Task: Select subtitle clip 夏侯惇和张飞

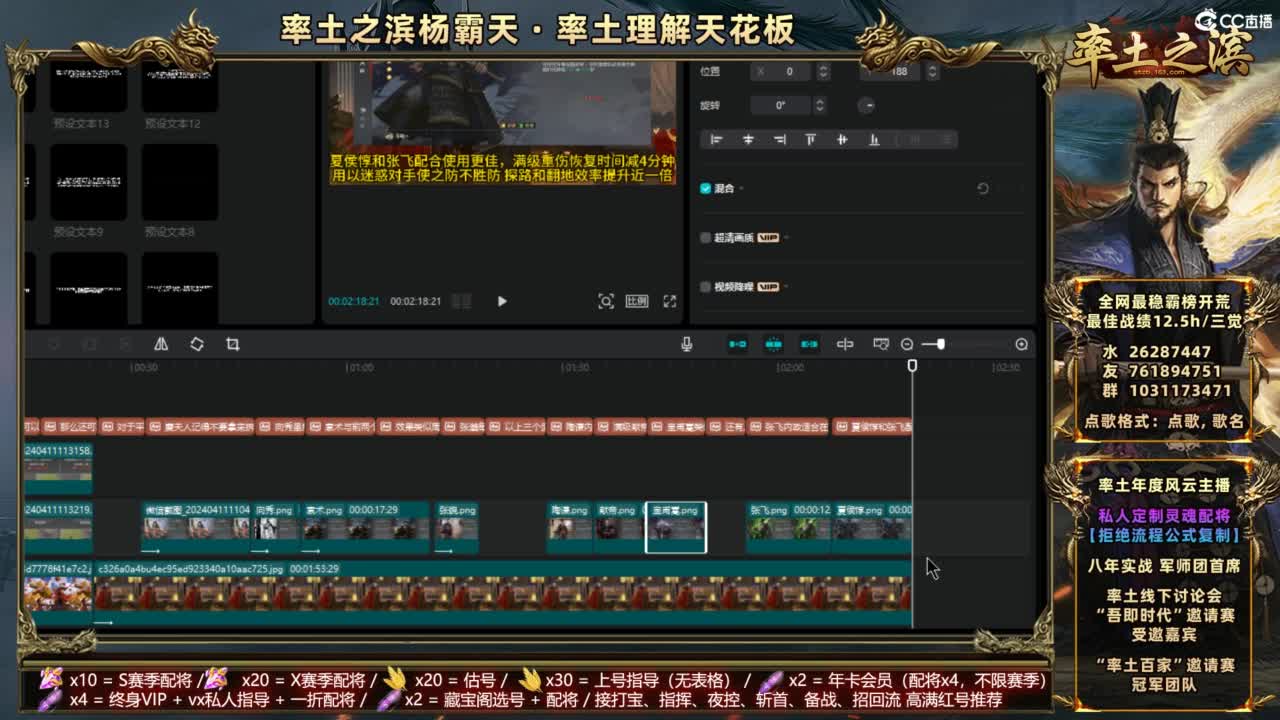Action: tap(872, 426)
